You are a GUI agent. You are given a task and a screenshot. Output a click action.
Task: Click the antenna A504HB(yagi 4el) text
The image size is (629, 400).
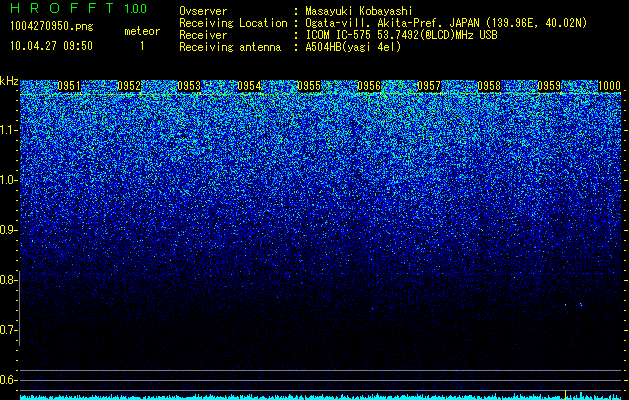point(353,47)
